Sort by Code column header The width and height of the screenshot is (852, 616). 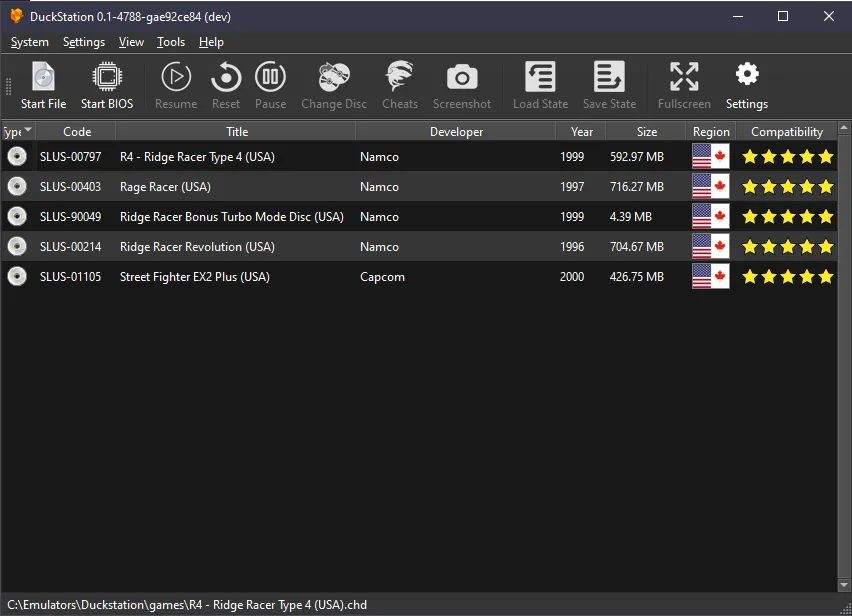77,131
